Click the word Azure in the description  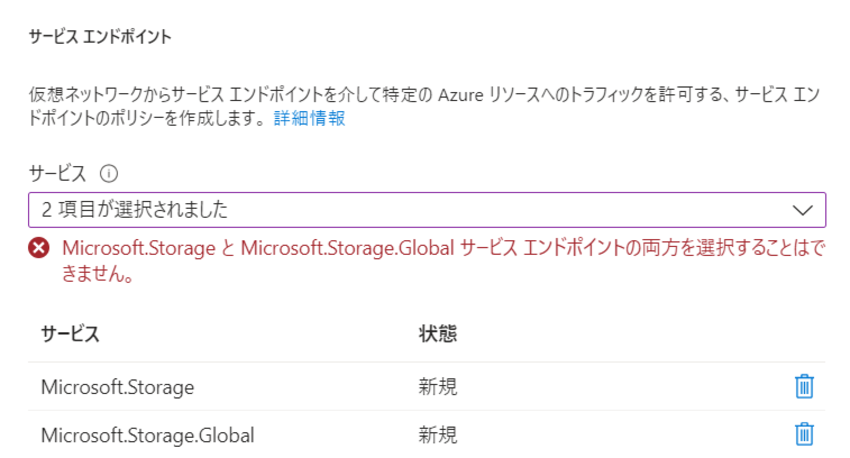[460, 95]
